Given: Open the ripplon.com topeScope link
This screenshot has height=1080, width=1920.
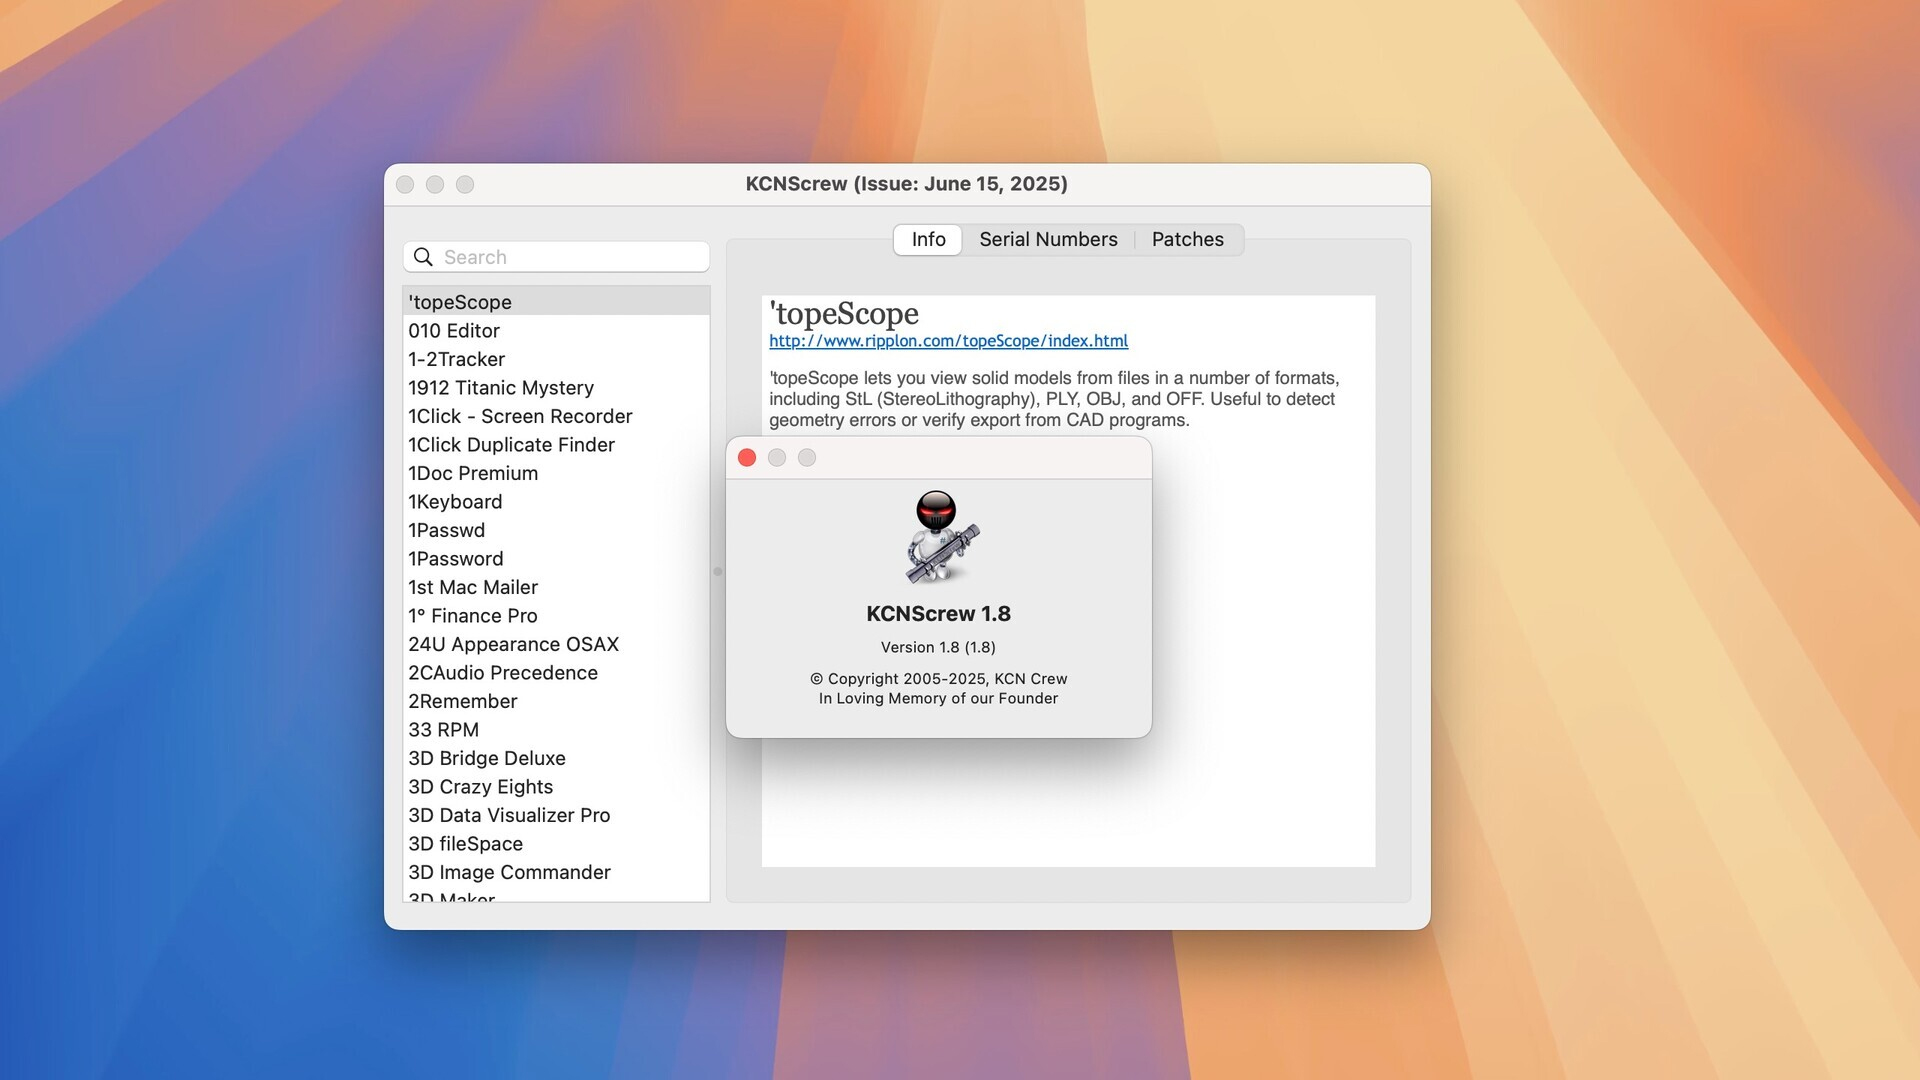Looking at the screenshot, I should (948, 341).
